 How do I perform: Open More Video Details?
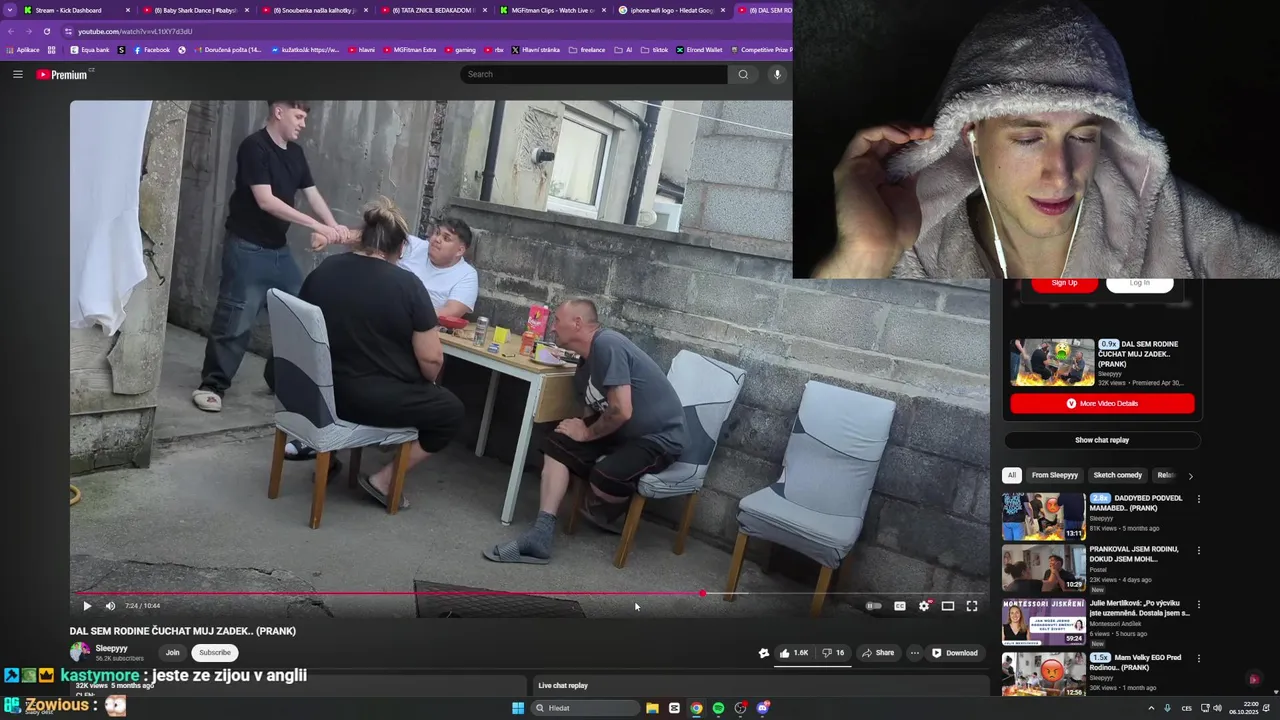(1102, 403)
